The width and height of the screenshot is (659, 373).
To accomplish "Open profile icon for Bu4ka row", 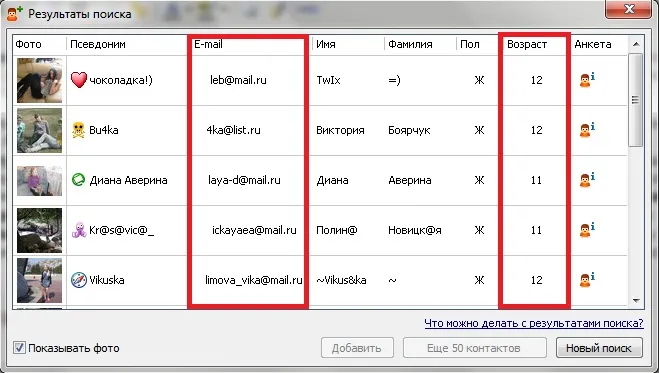I will (x=587, y=129).
